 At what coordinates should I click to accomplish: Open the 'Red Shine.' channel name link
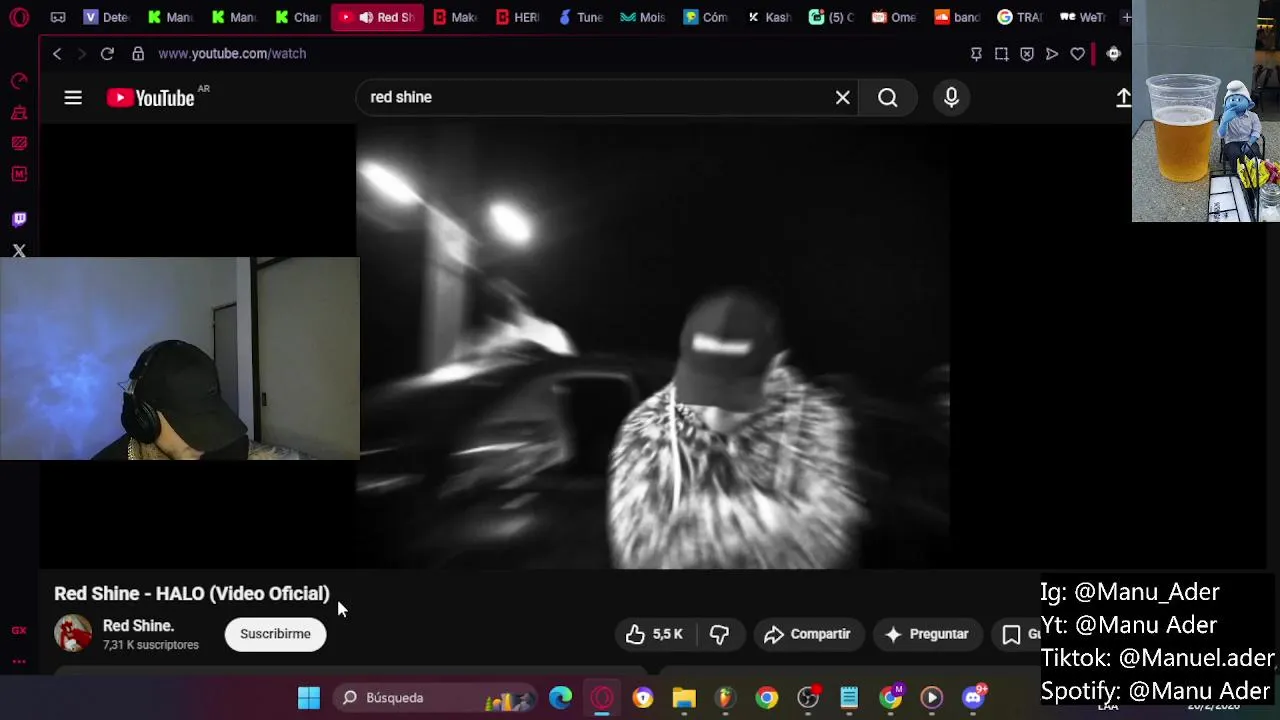pyautogui.click(x=138, y=626)
